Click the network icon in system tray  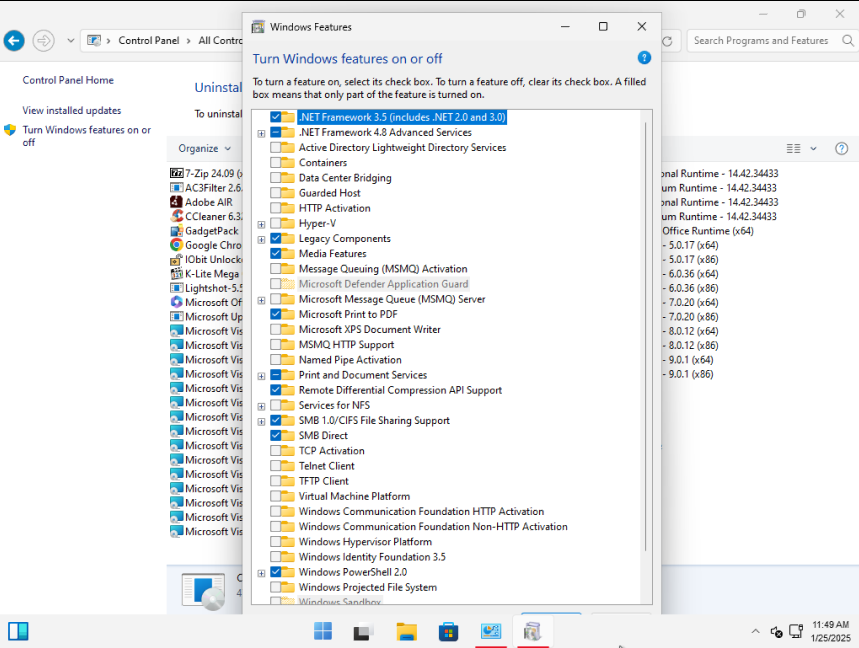796,631
